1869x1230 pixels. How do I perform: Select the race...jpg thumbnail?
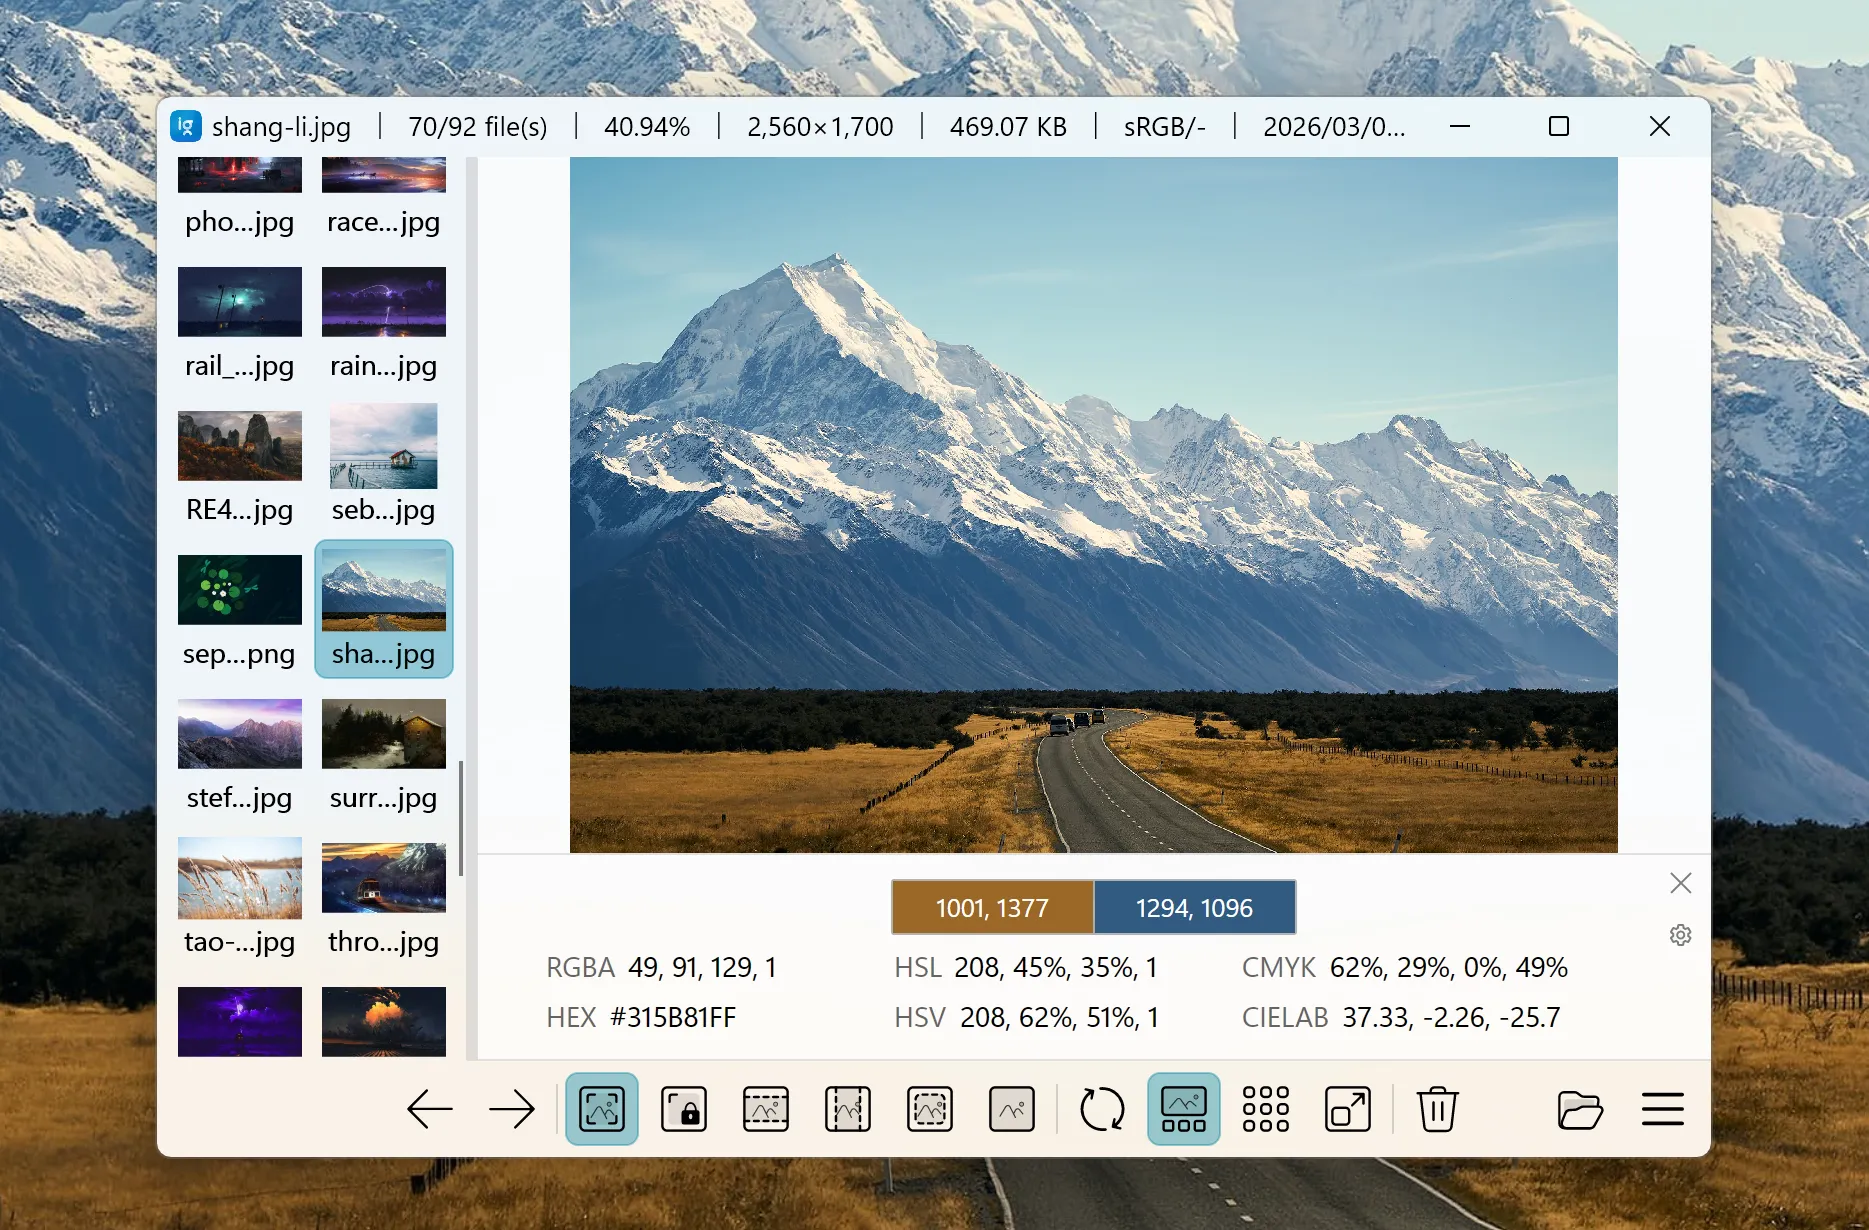click(384, 198)
